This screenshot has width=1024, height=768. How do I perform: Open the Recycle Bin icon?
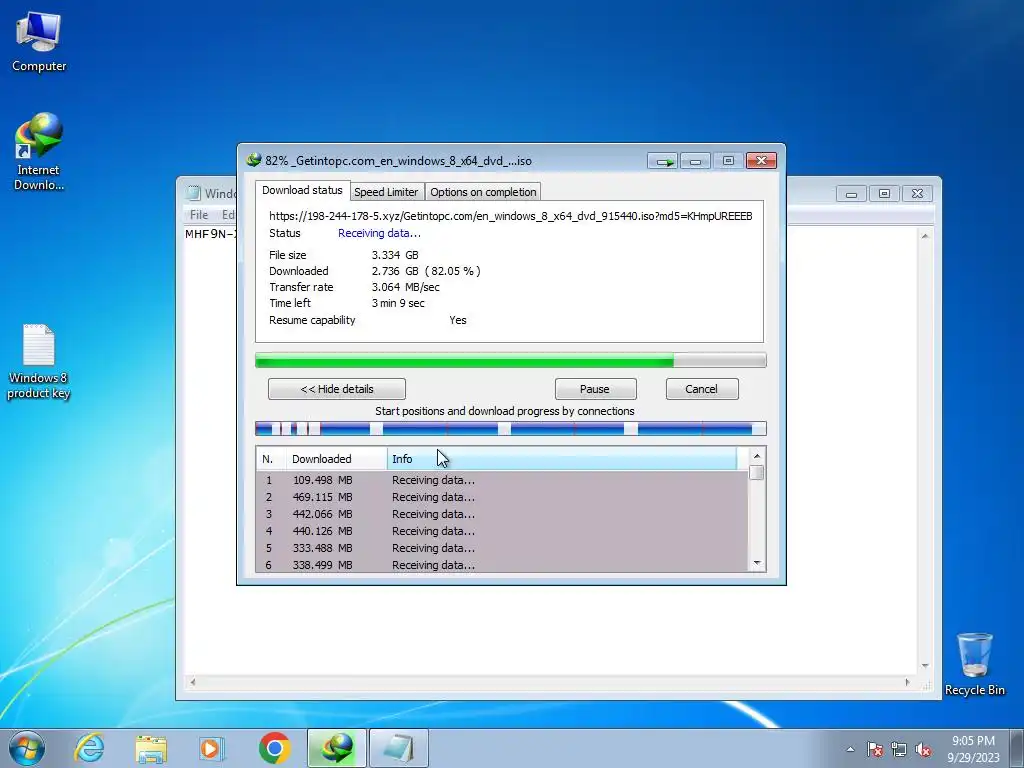coord(974,664)
